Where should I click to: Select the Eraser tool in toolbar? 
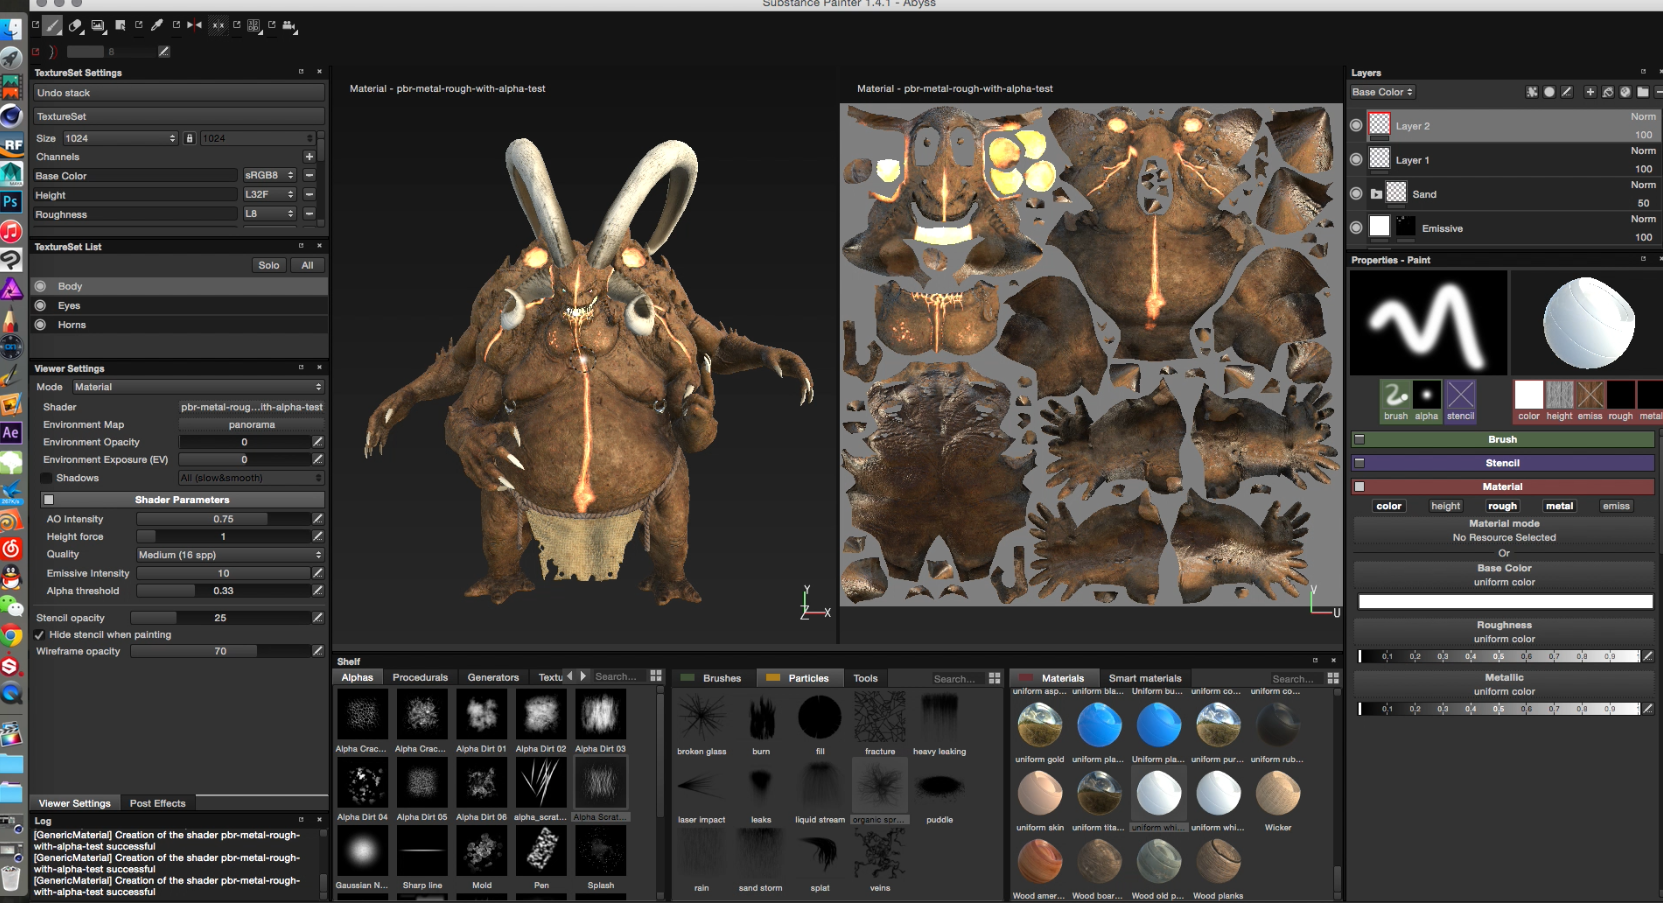point(75,26)
